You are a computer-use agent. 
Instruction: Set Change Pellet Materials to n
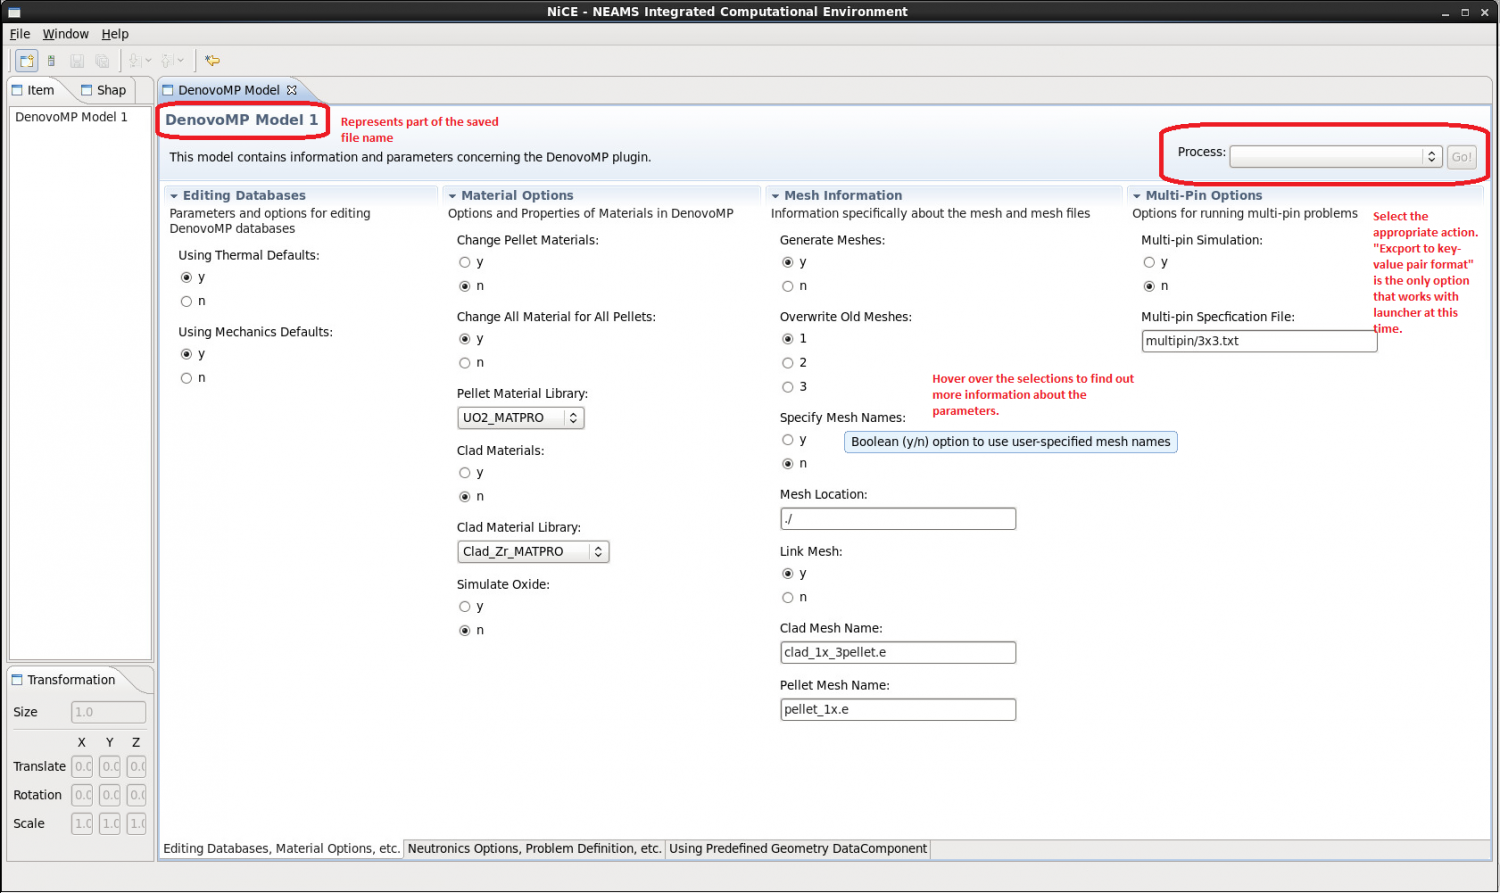(x=465, y=287)
